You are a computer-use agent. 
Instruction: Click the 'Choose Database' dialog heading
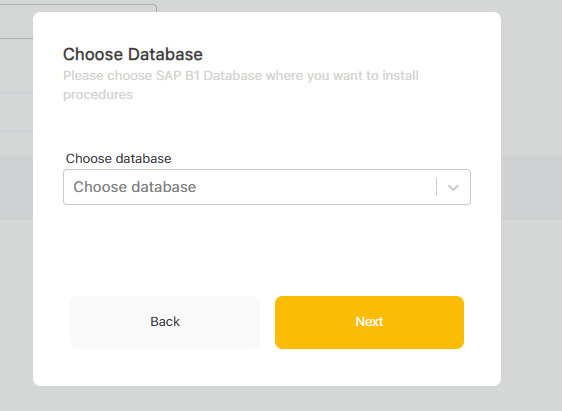click(x=133, y=54)
